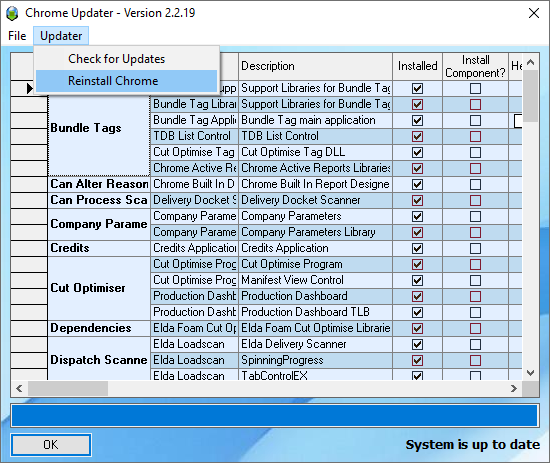Viewport: 550px width, 463px height.
Task: Toggle Install Component checkbox for Bundle Tag main application
Action: point(475,120)
